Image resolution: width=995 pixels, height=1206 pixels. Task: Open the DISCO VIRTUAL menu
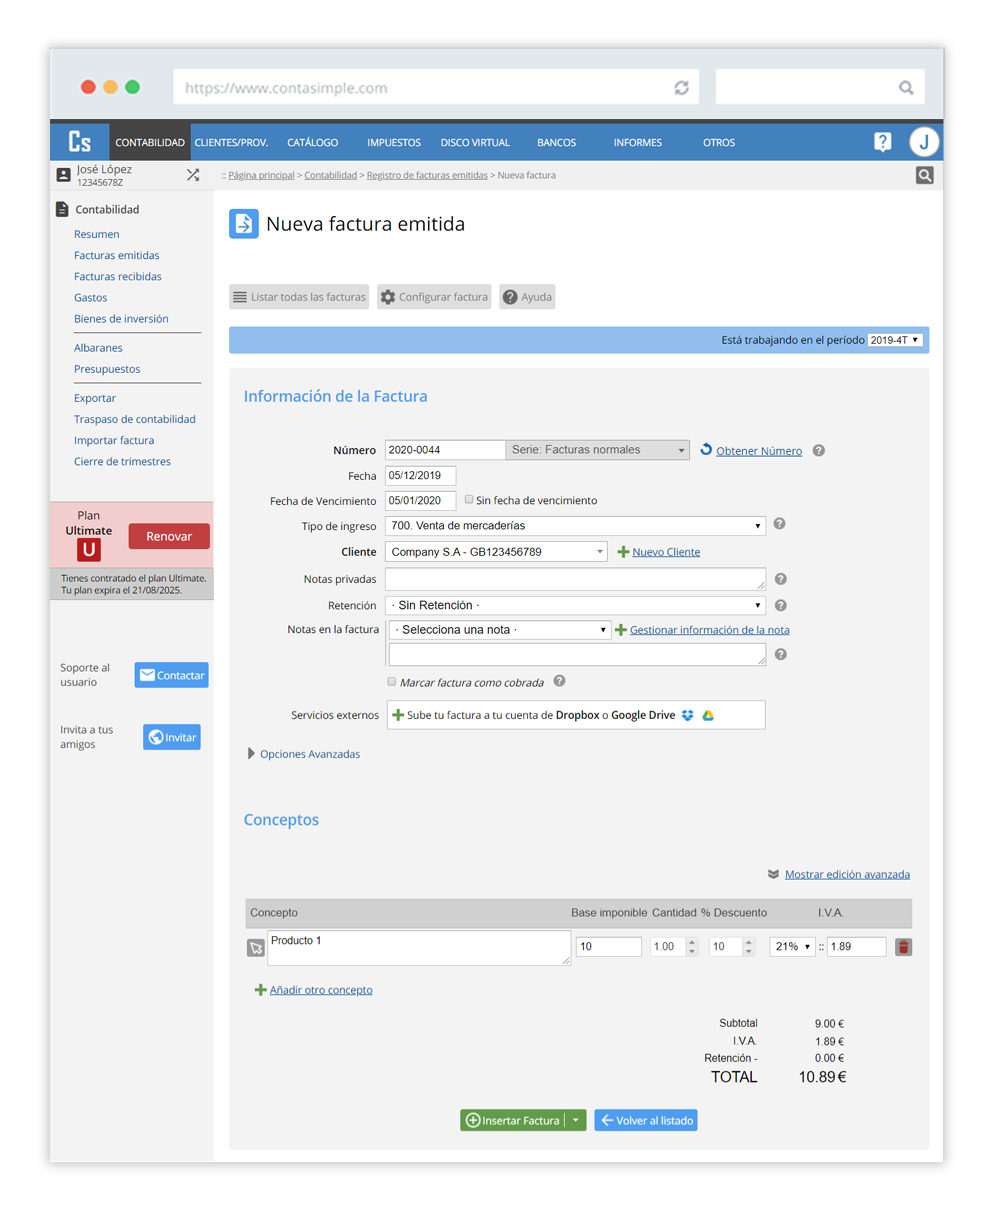tap(475, 142)
